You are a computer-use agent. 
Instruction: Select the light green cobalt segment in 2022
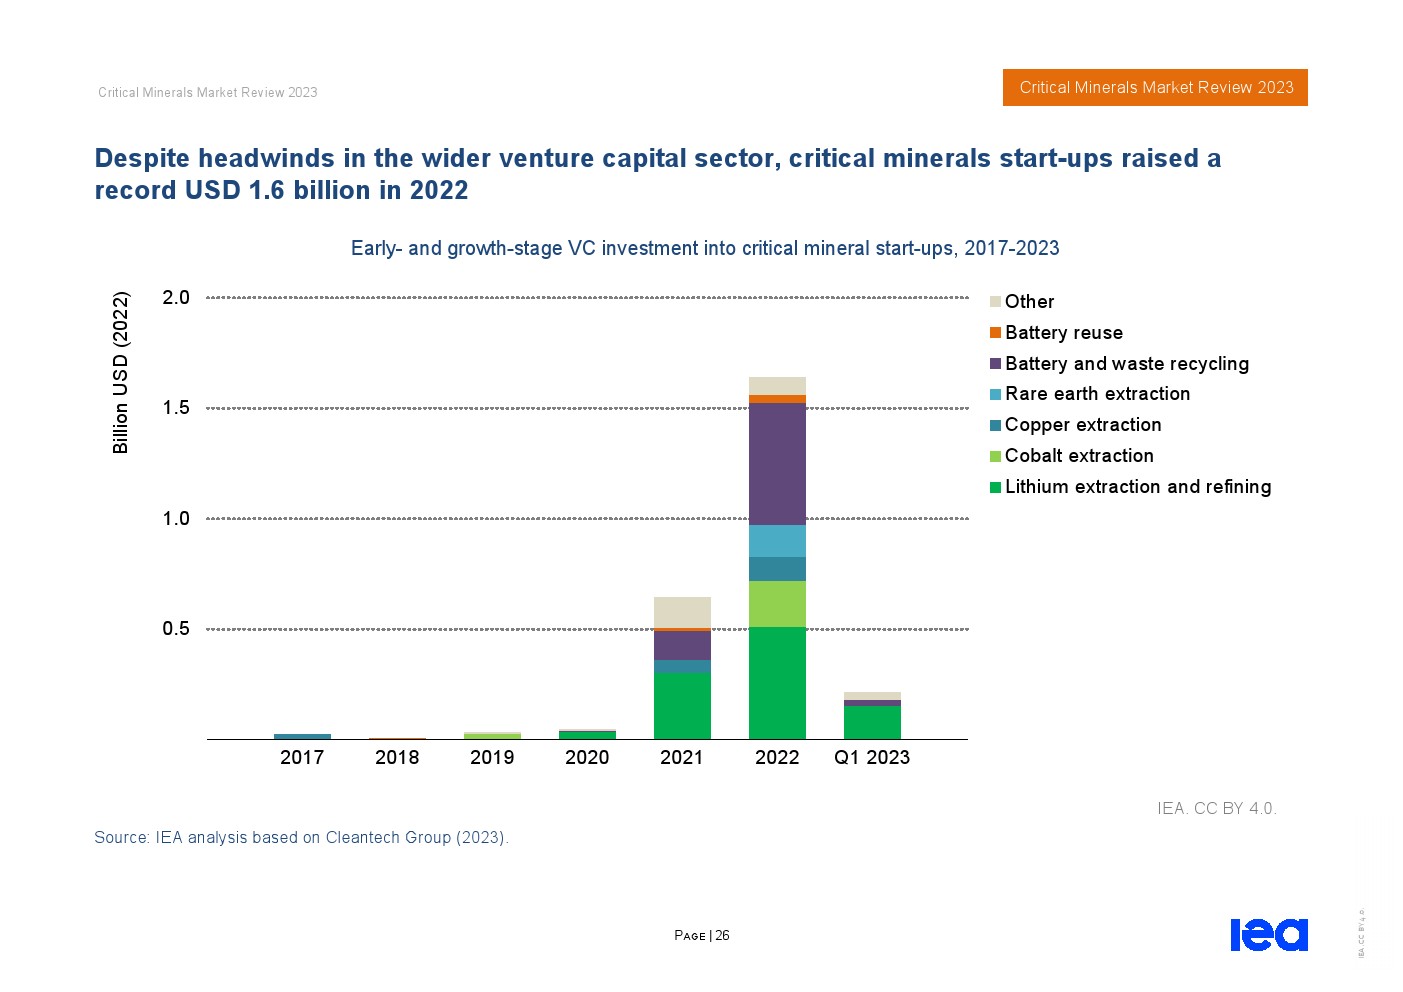click(777, 604)
